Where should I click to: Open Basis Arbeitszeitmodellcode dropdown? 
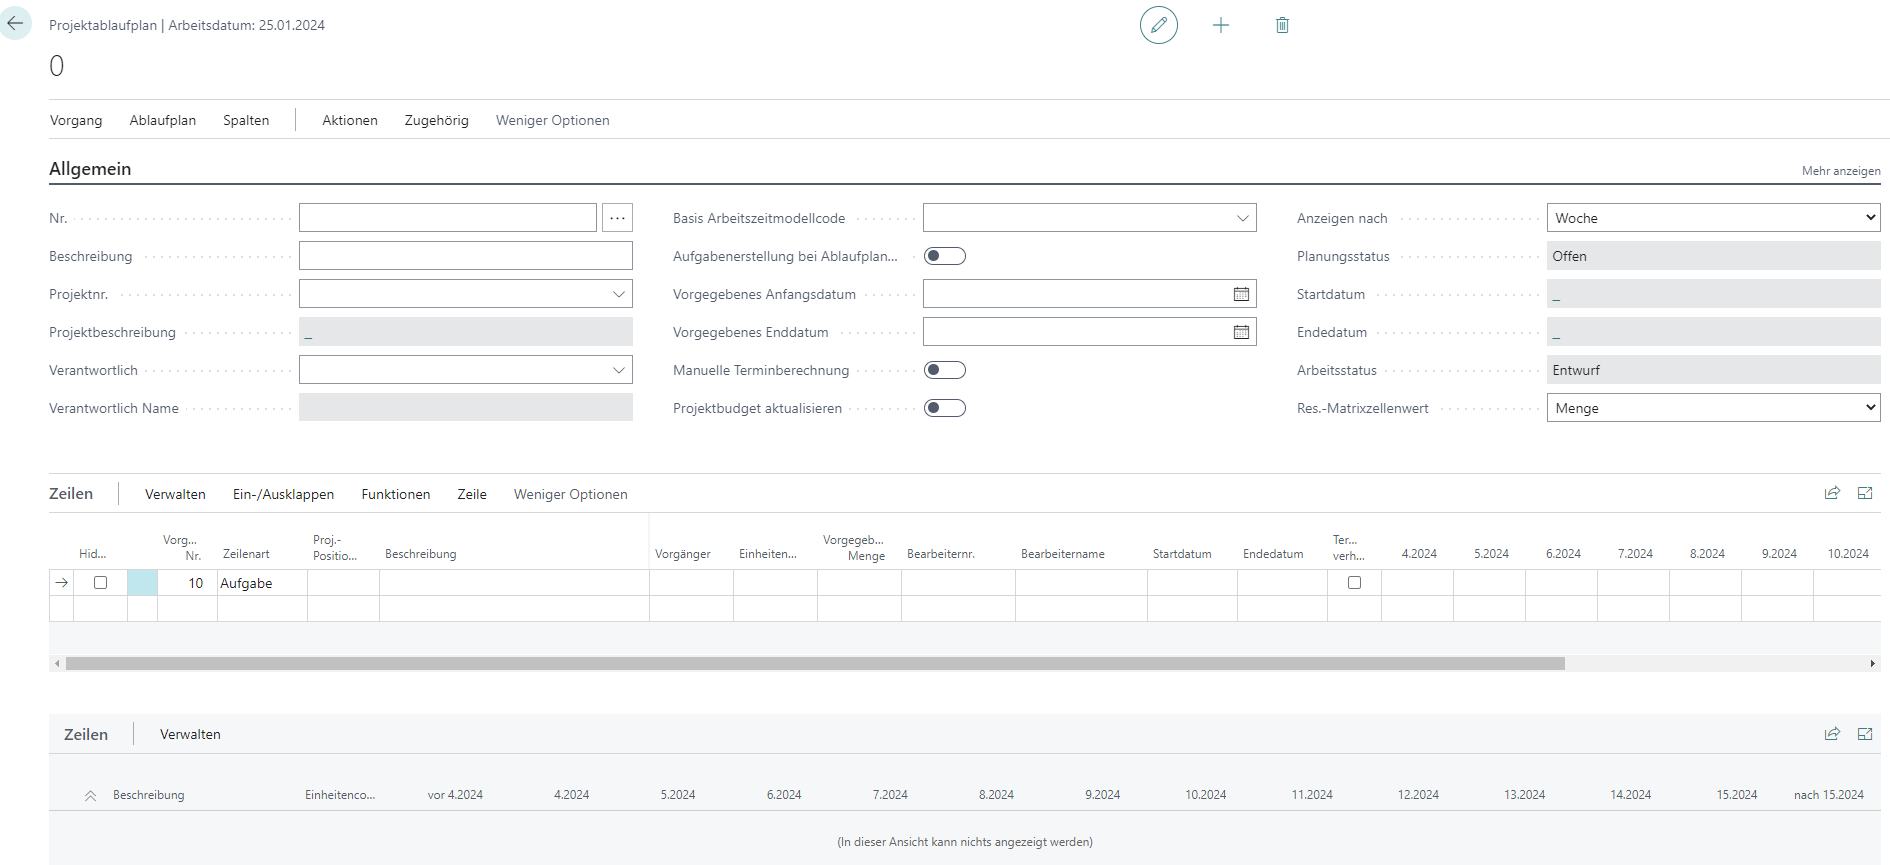(1243, 218)
